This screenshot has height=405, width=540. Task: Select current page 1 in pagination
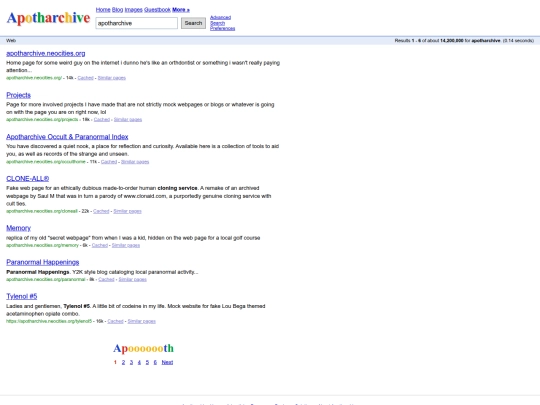(115, 362)
